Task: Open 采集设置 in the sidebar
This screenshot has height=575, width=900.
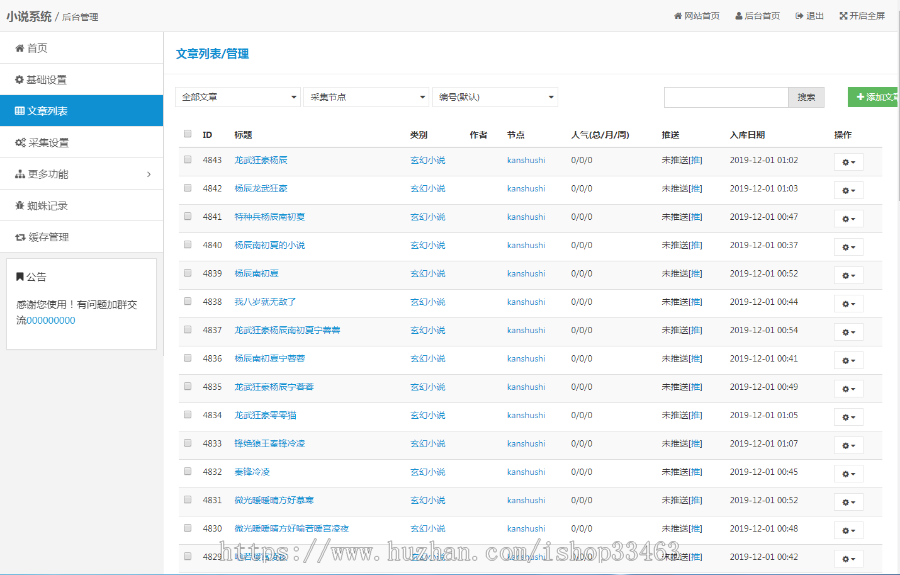Action: click(x=82, y=142)
